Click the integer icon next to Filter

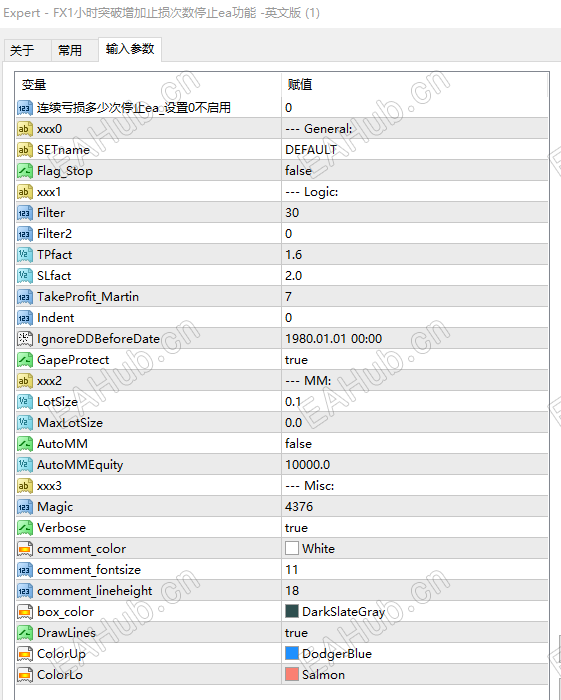[x=25, y=213]
